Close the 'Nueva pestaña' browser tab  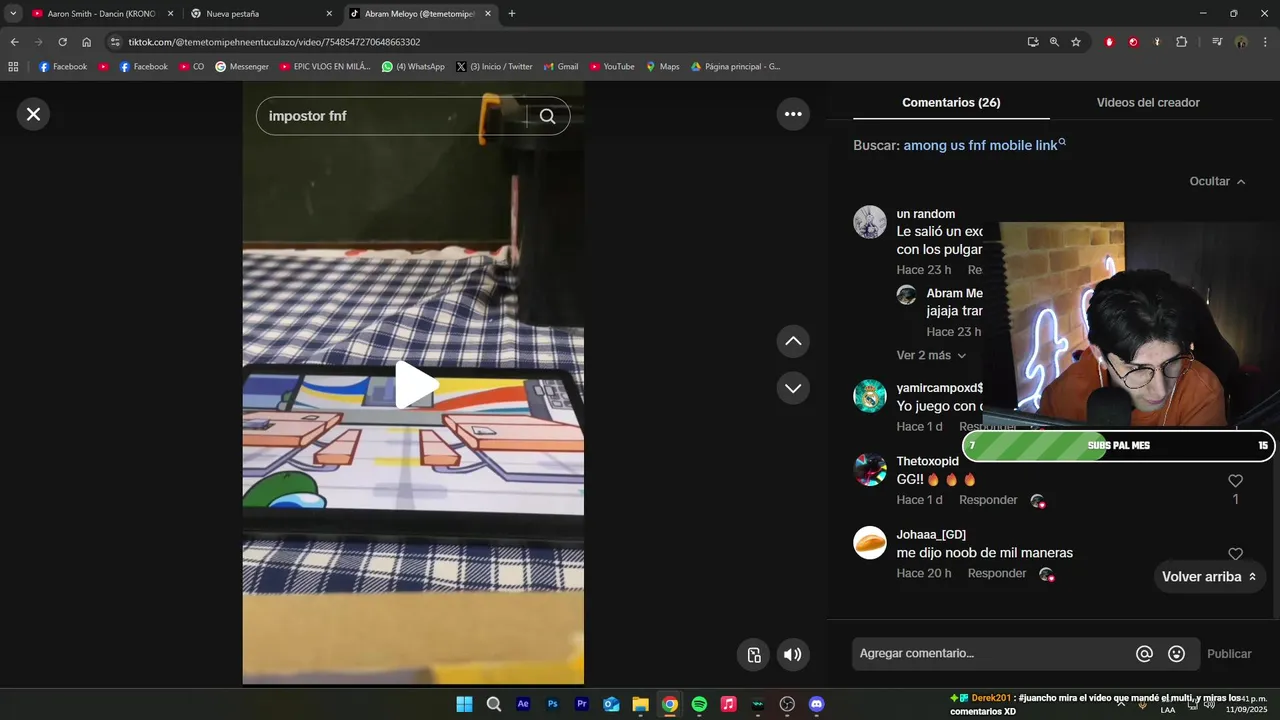tap(329, 14)
